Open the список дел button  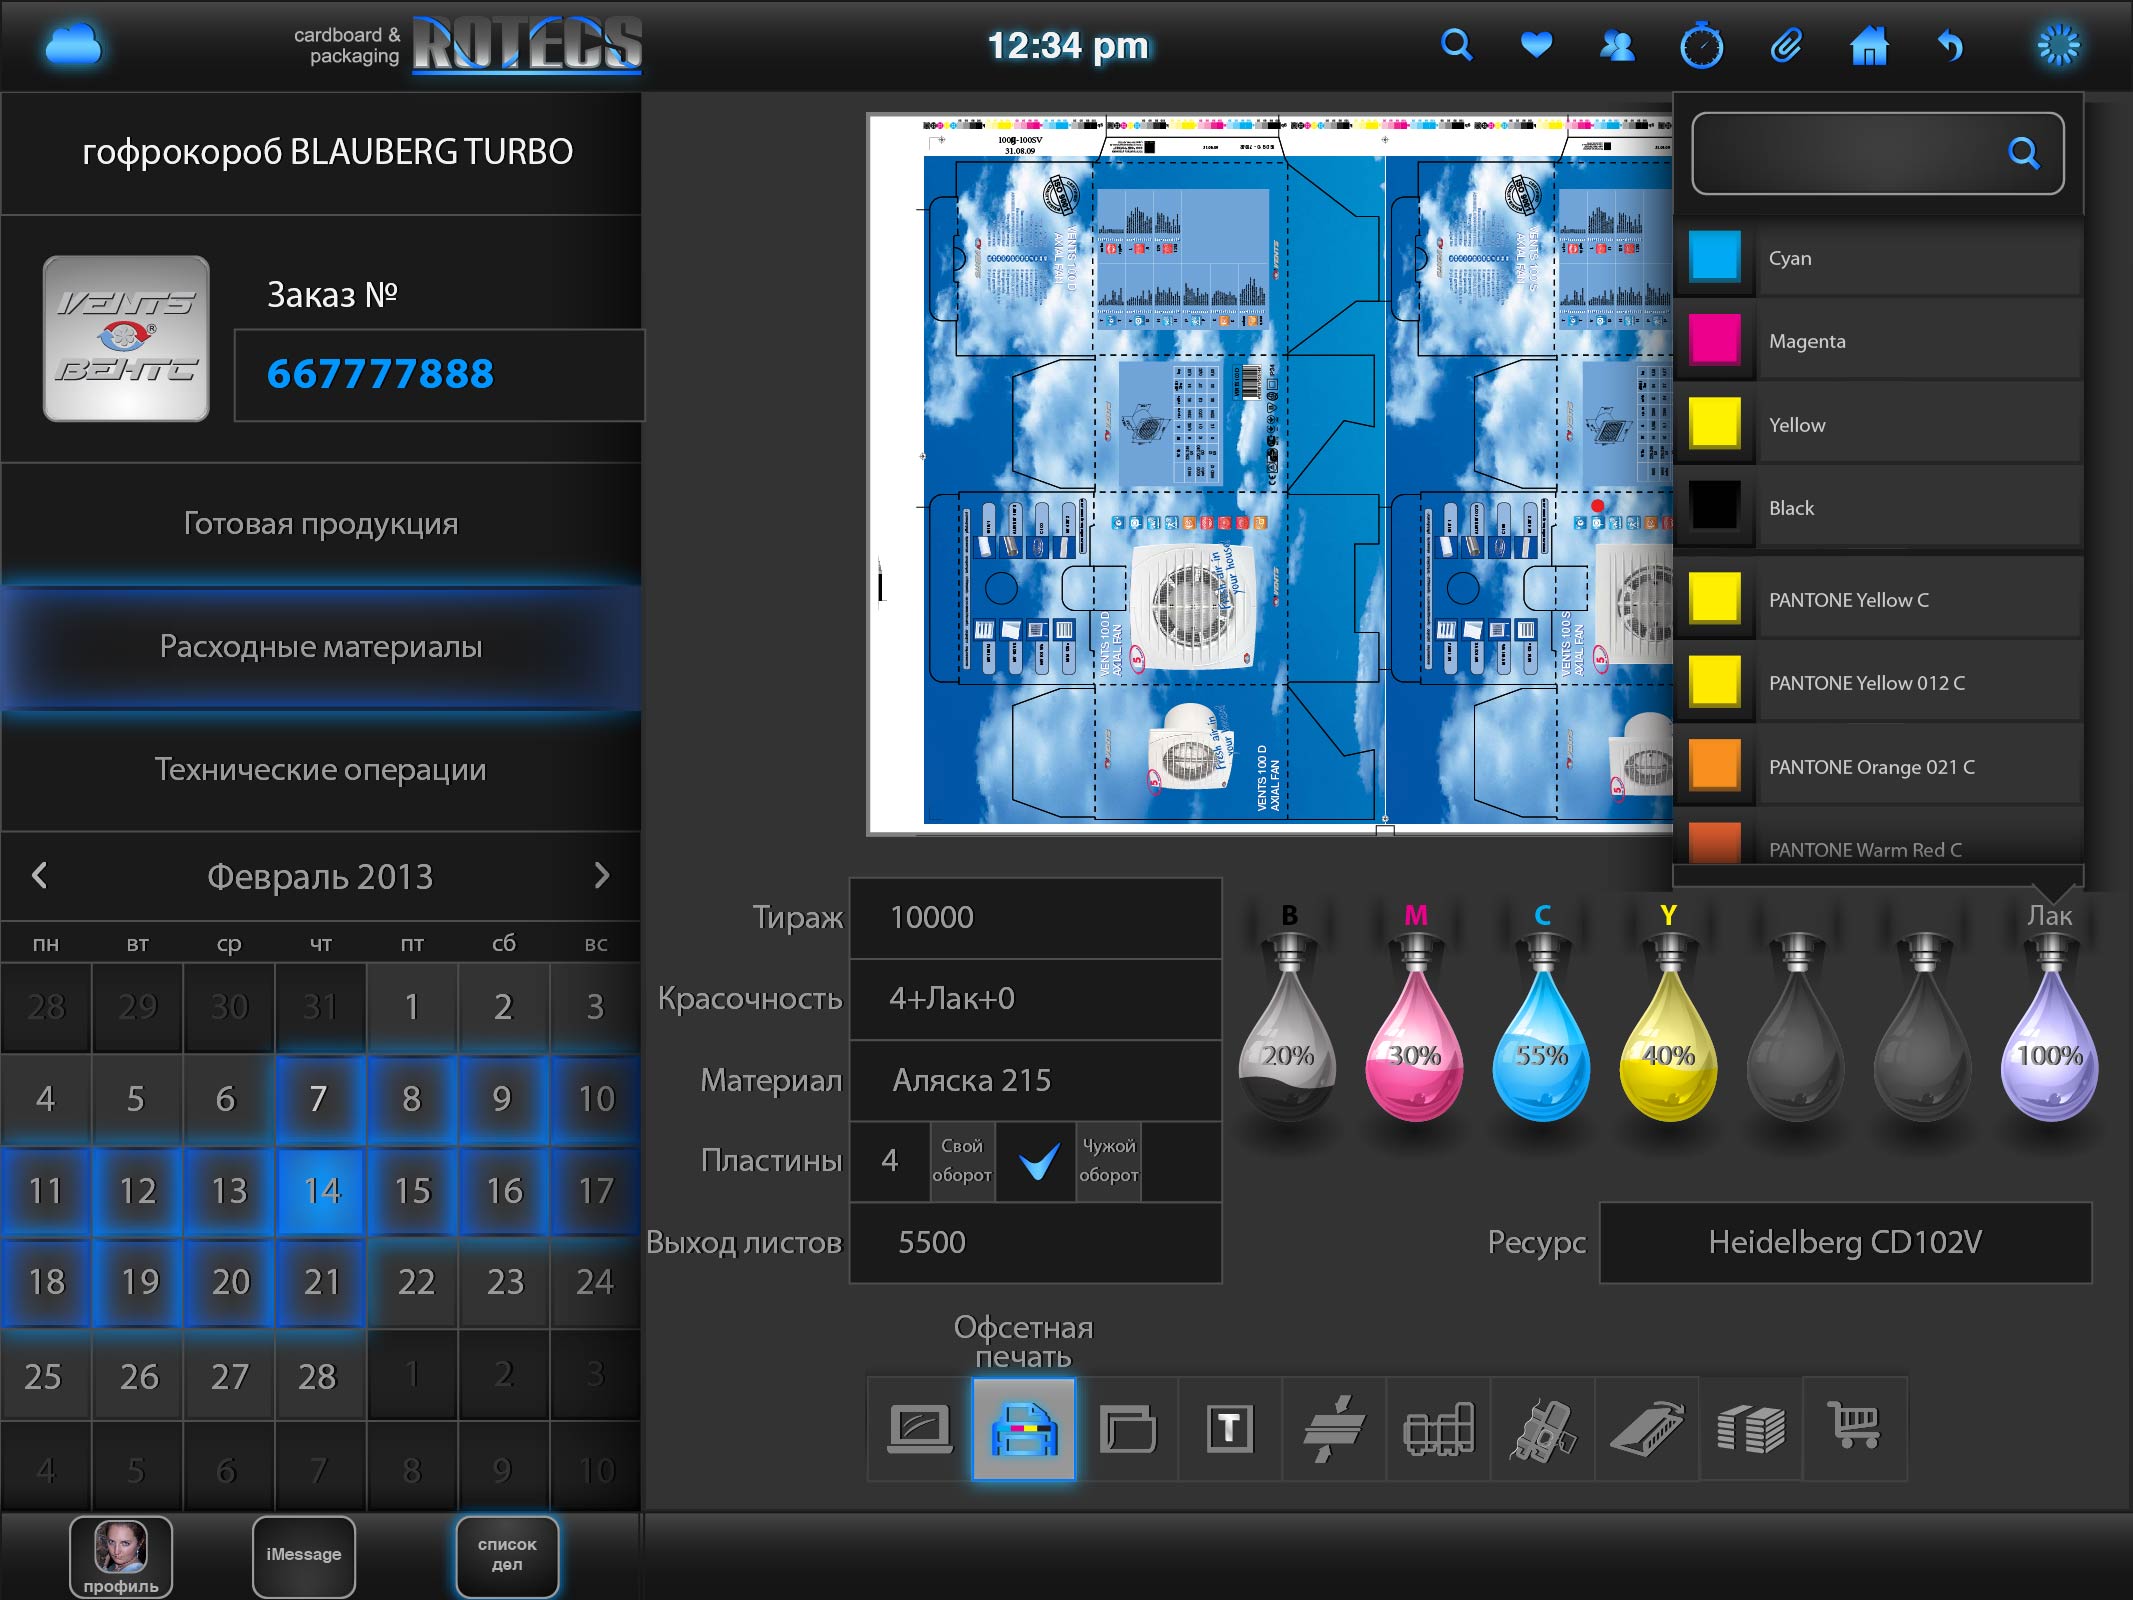click(x=507, y=1555)
